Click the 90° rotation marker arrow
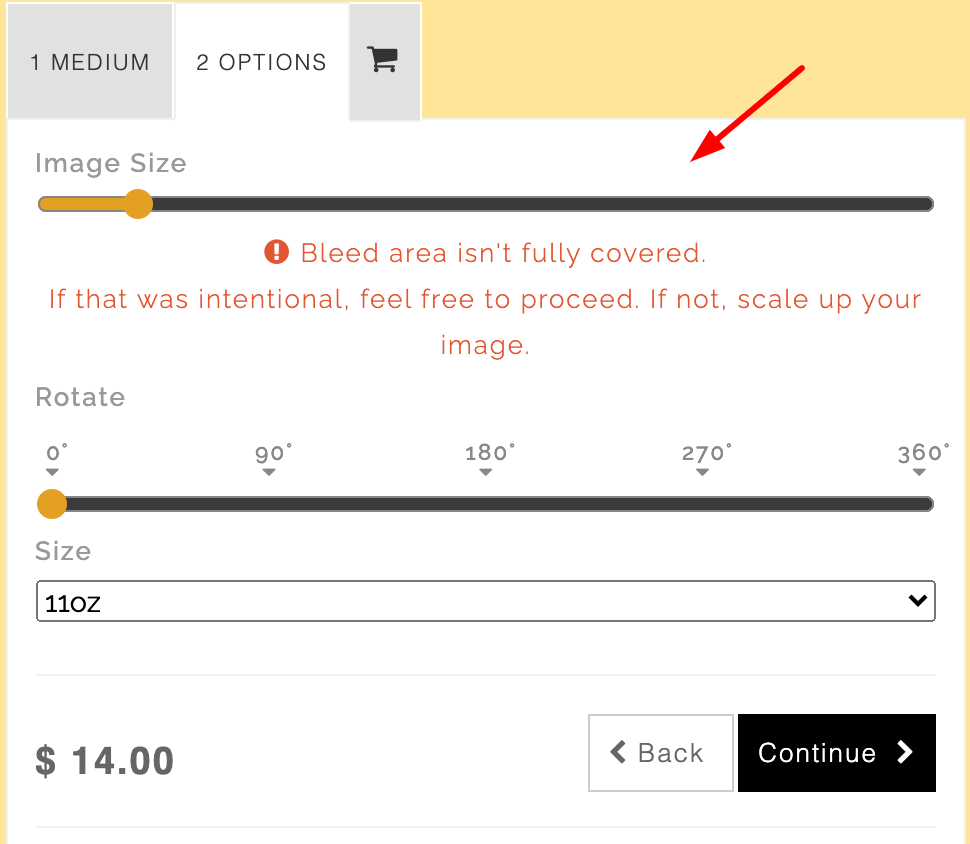The image size is (970, 844). click(269, 472)
